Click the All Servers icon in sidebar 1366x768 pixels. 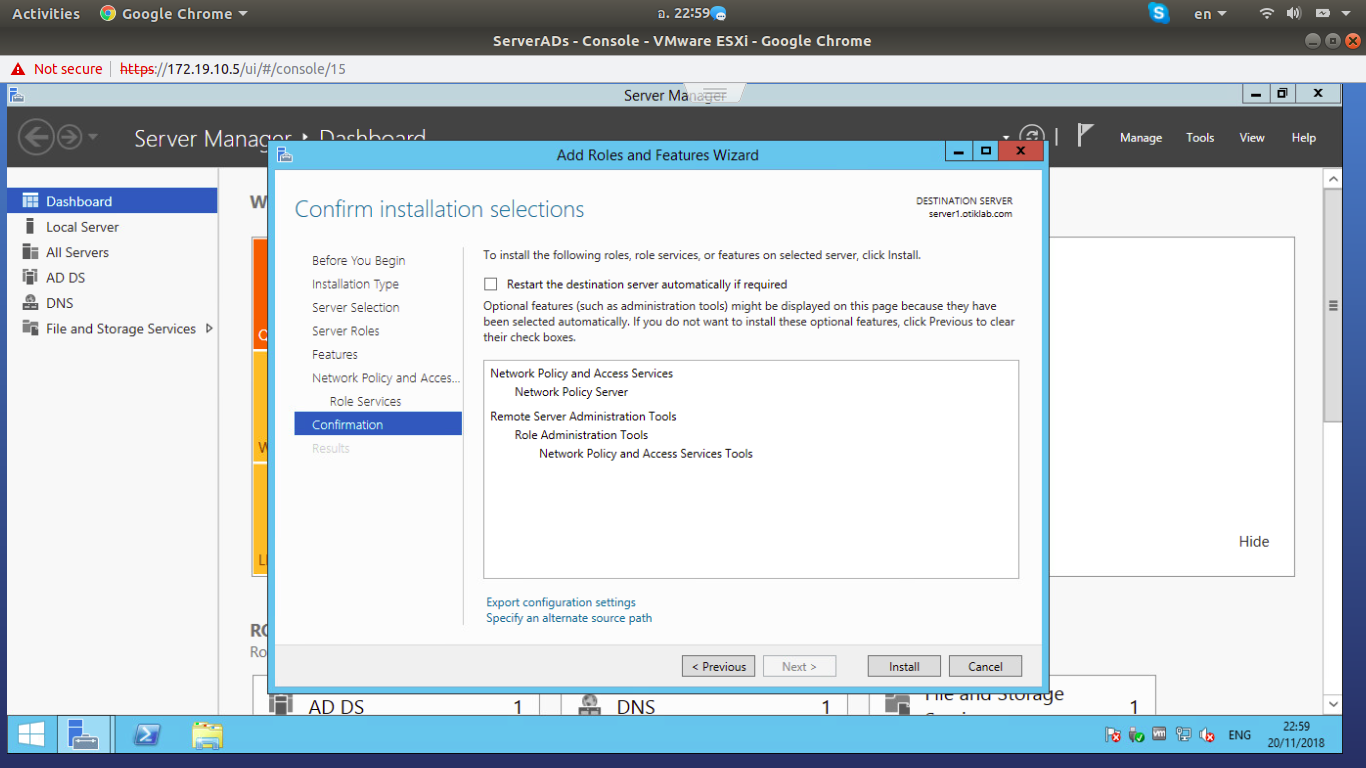click(30, 252)
